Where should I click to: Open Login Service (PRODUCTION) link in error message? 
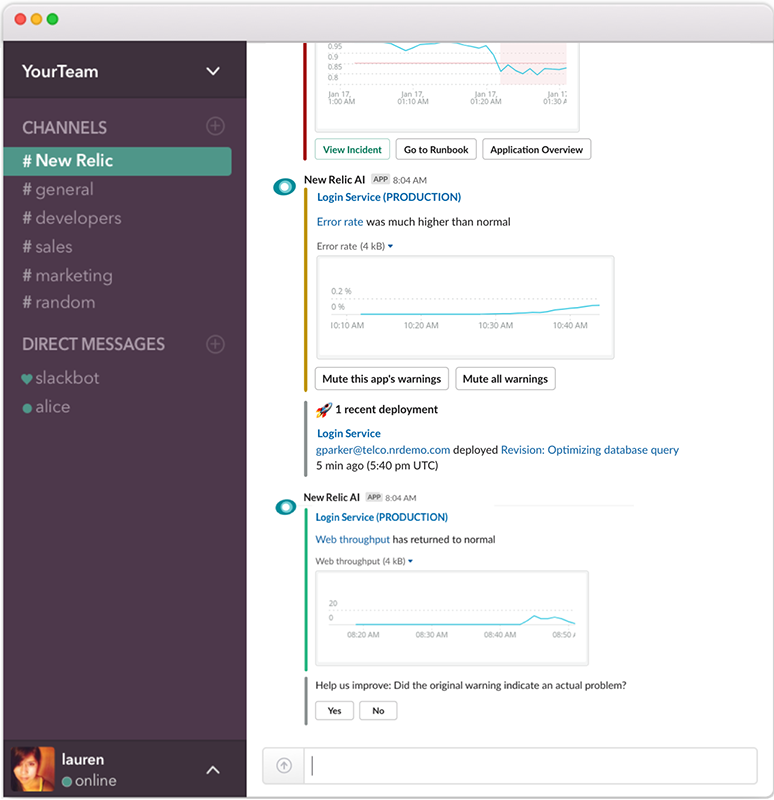[389, 197]
